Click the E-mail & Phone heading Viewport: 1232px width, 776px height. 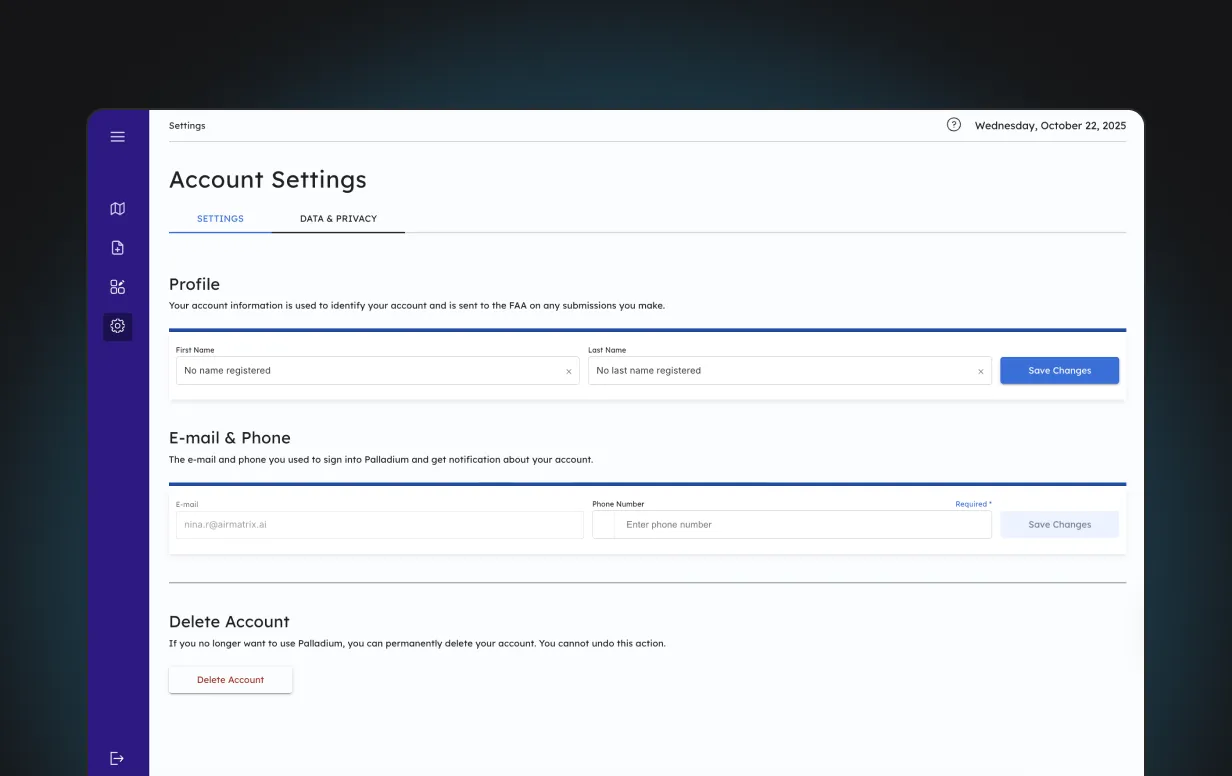pos(230,438)
